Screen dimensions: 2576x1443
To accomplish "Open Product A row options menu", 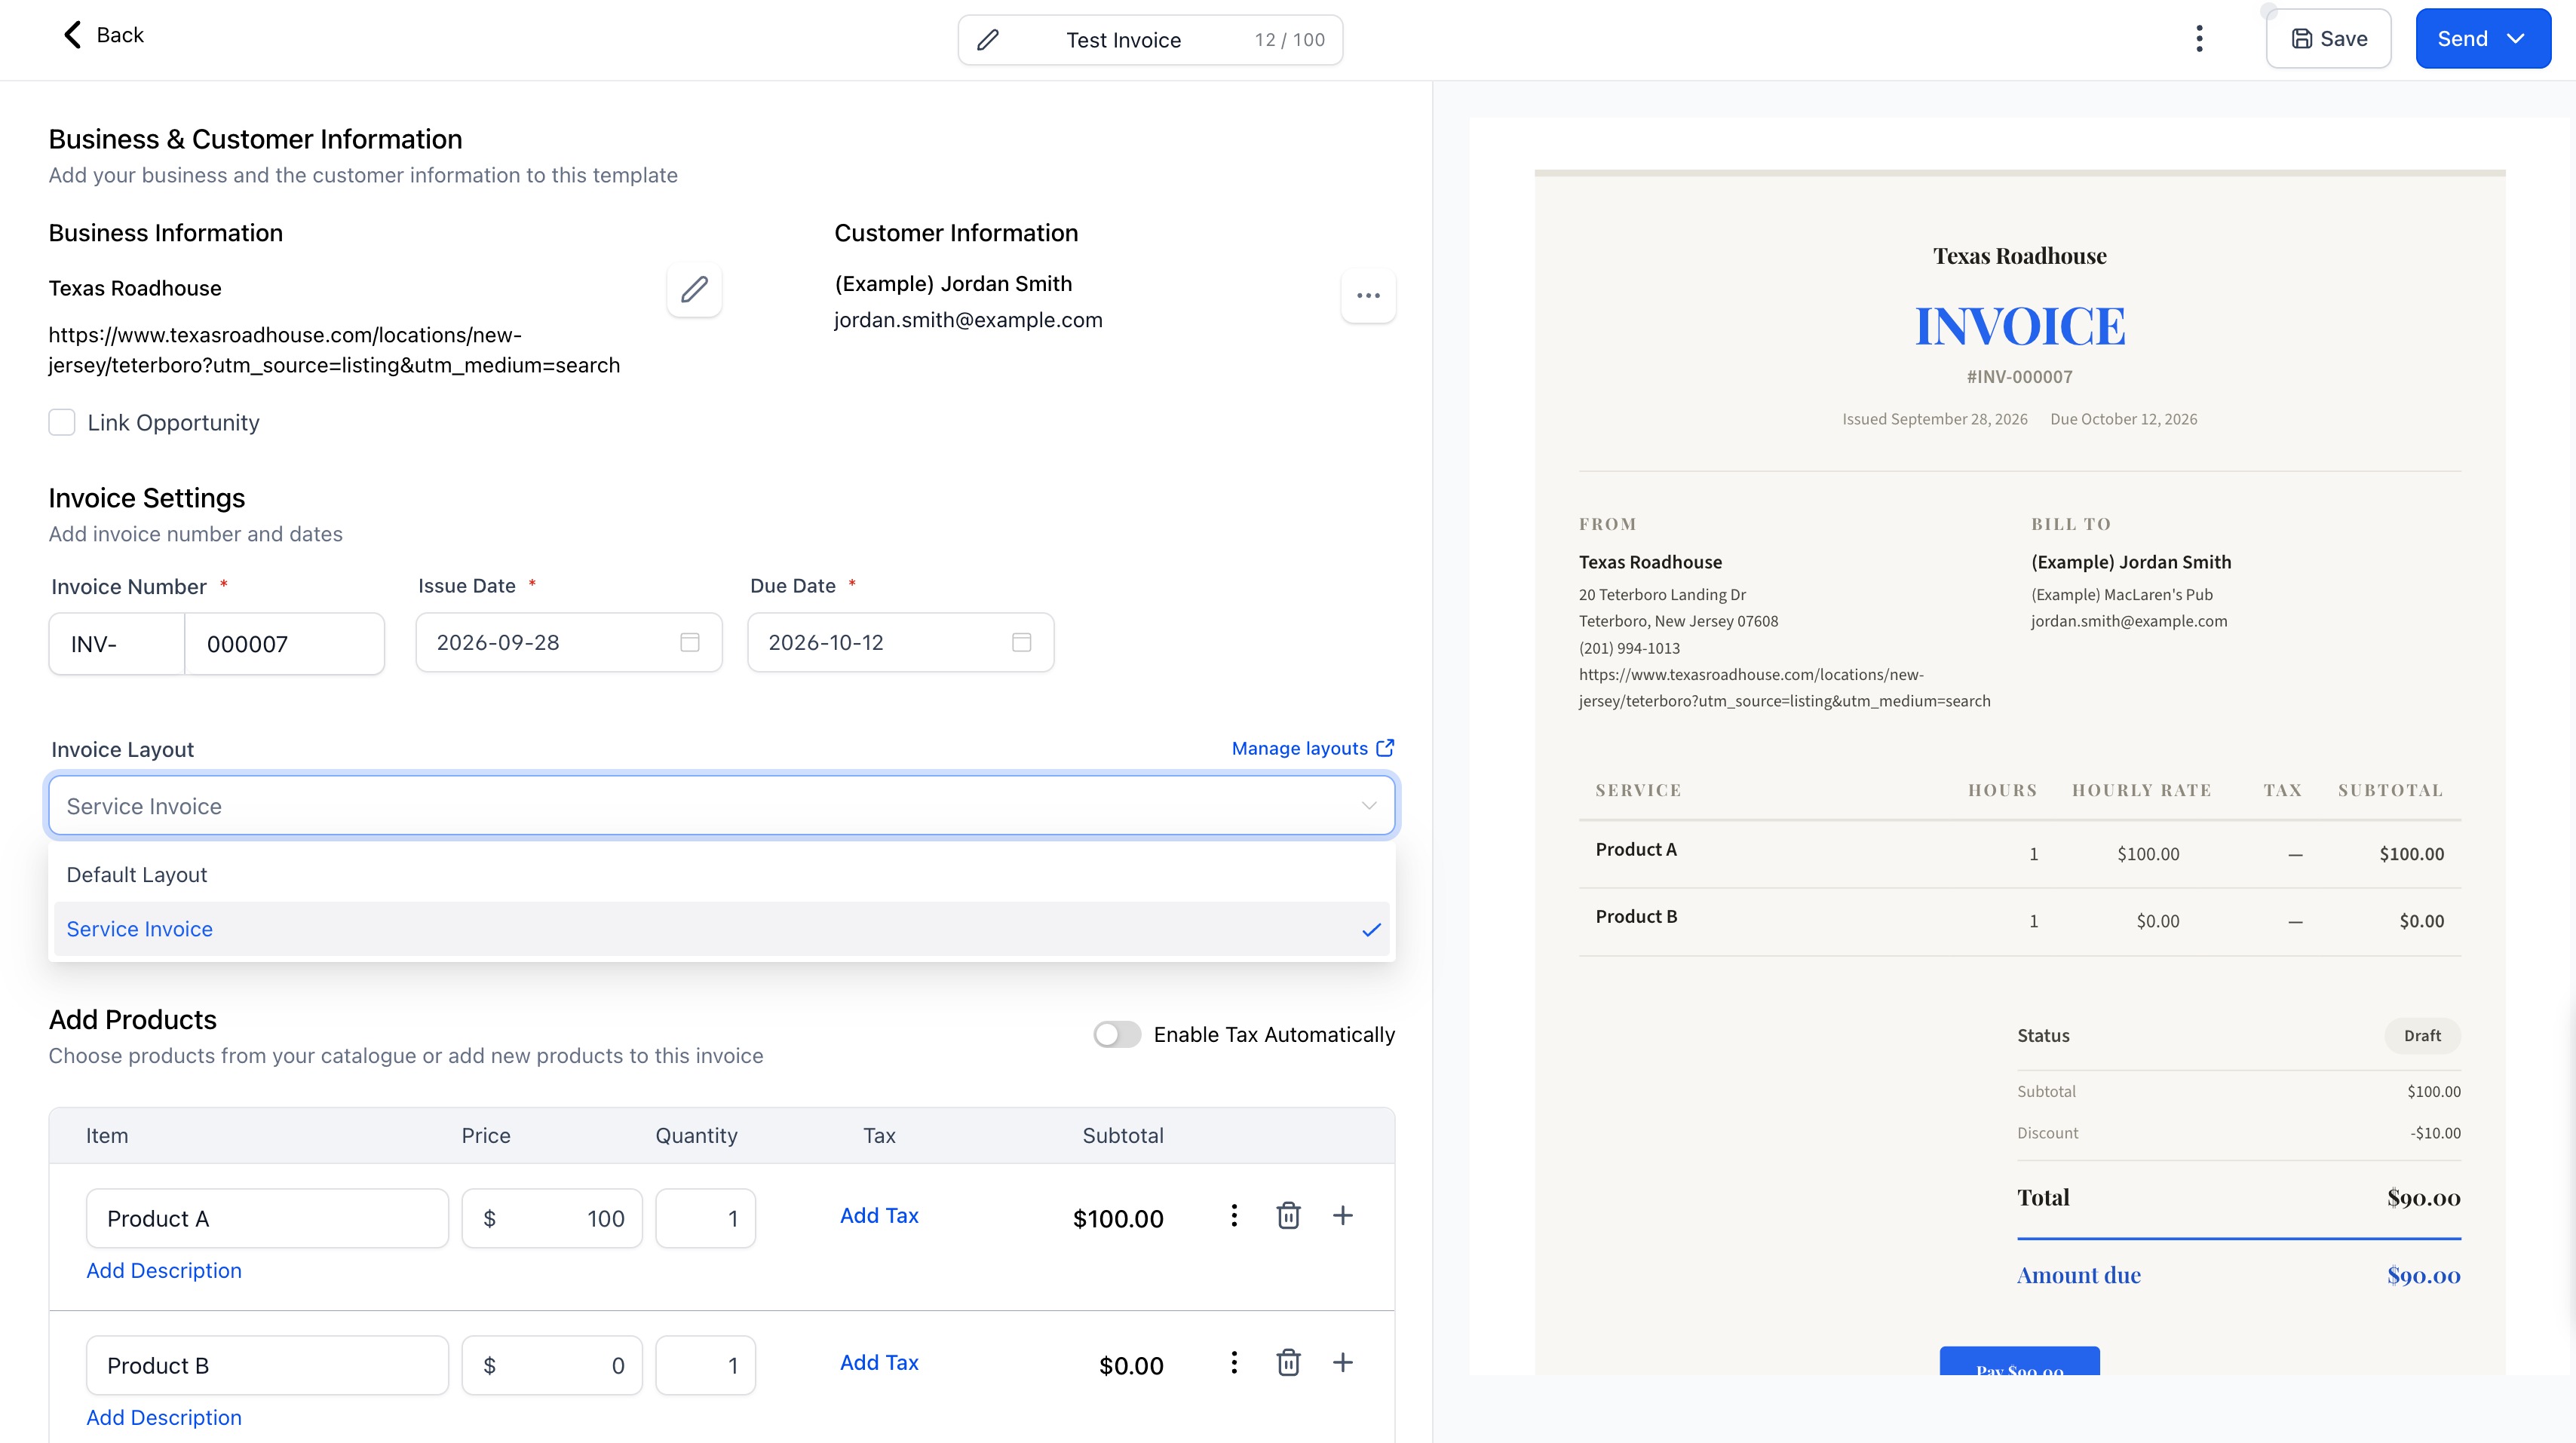I will tap(1234, 1215).
